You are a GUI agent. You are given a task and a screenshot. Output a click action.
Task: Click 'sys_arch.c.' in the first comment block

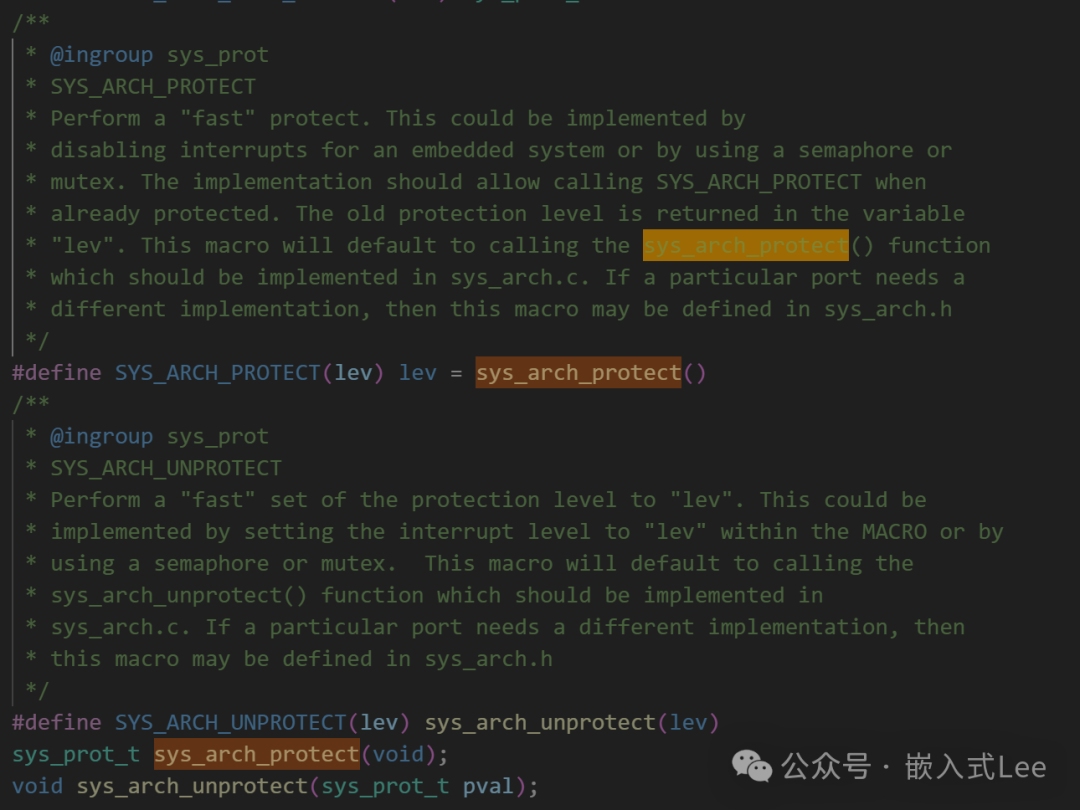pos(520,277)
